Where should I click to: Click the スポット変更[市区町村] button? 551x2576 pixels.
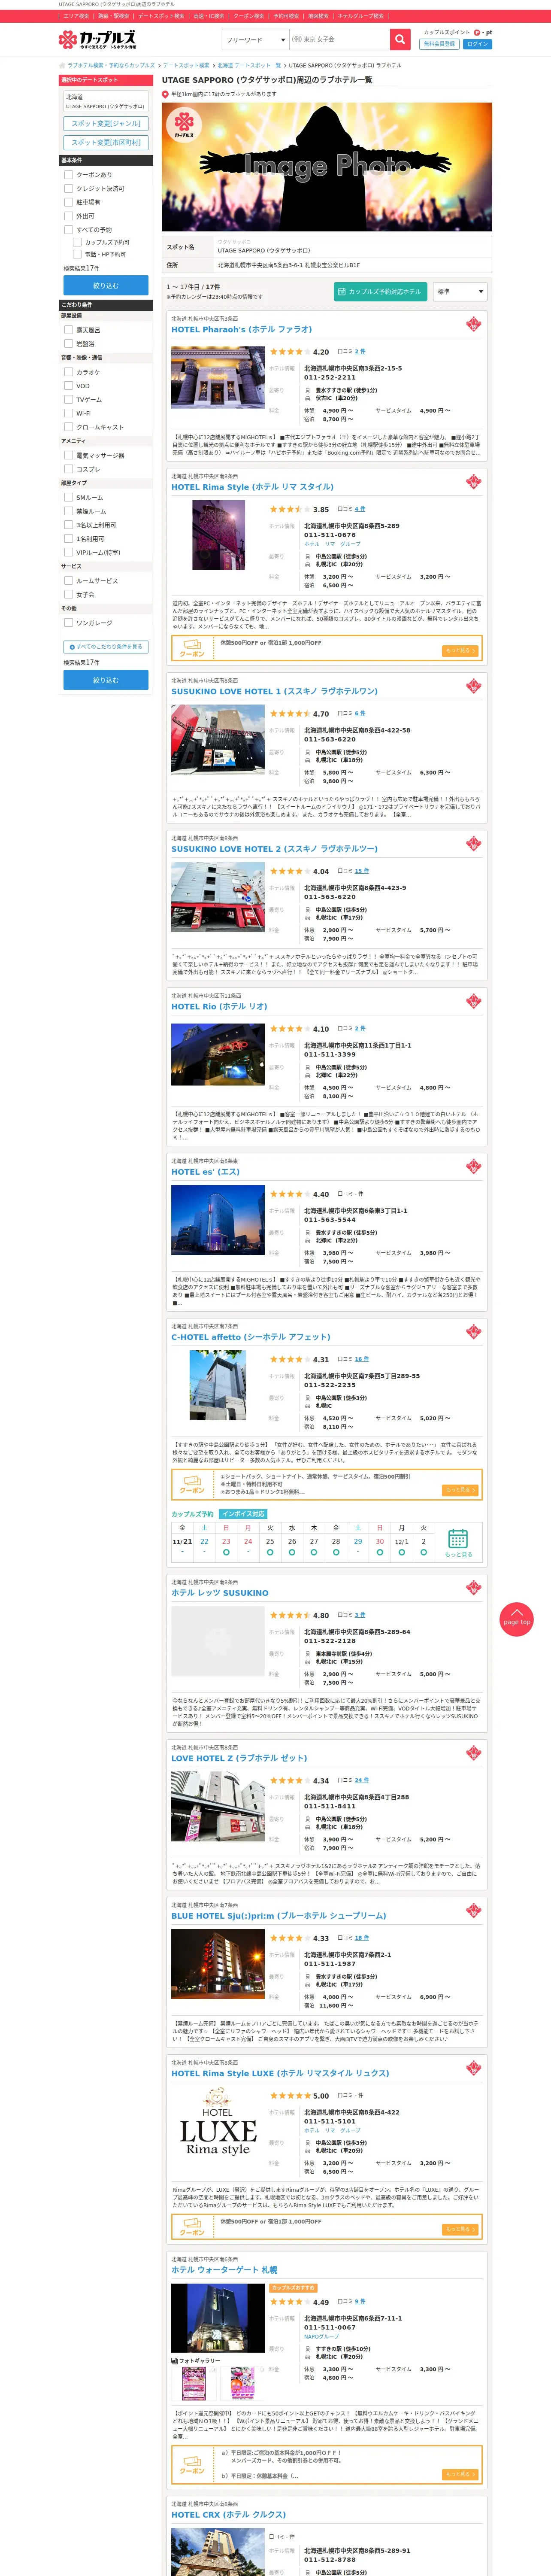pyautogui.click(x=106, y=142)
